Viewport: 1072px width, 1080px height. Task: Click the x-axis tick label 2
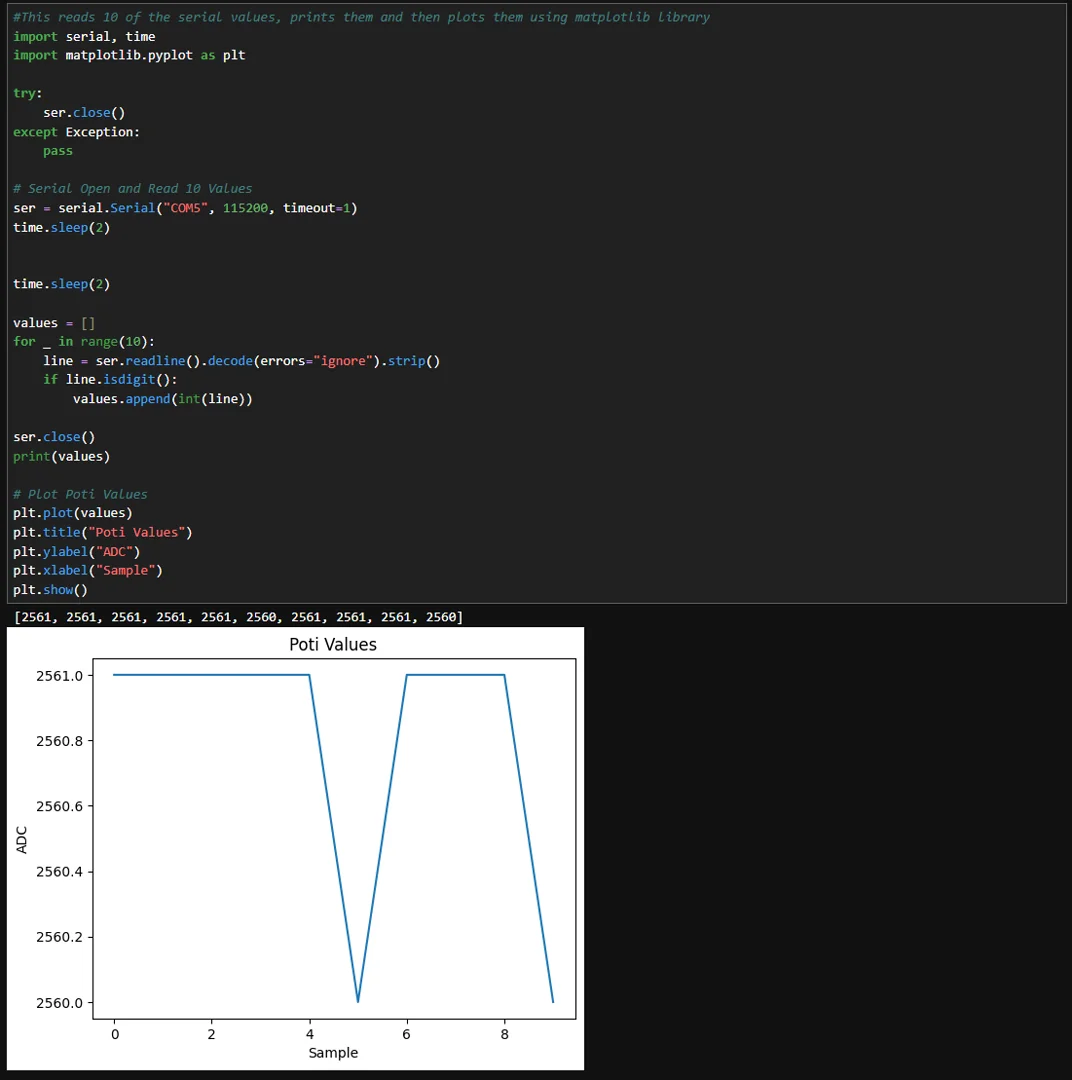pyautogui.click(x=212, y=1035)
